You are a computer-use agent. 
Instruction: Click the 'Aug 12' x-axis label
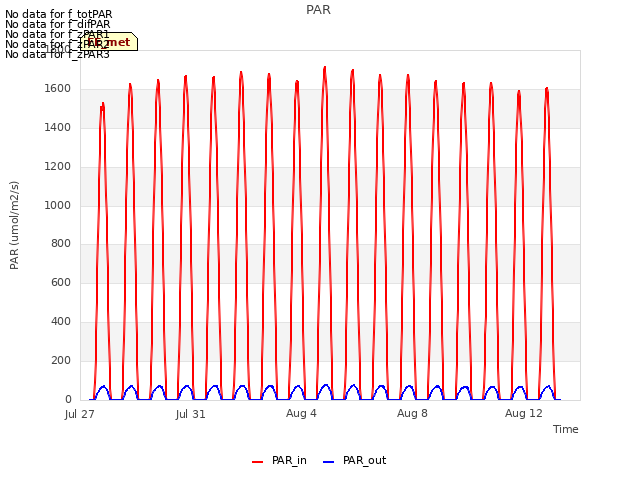pos(524,413)
